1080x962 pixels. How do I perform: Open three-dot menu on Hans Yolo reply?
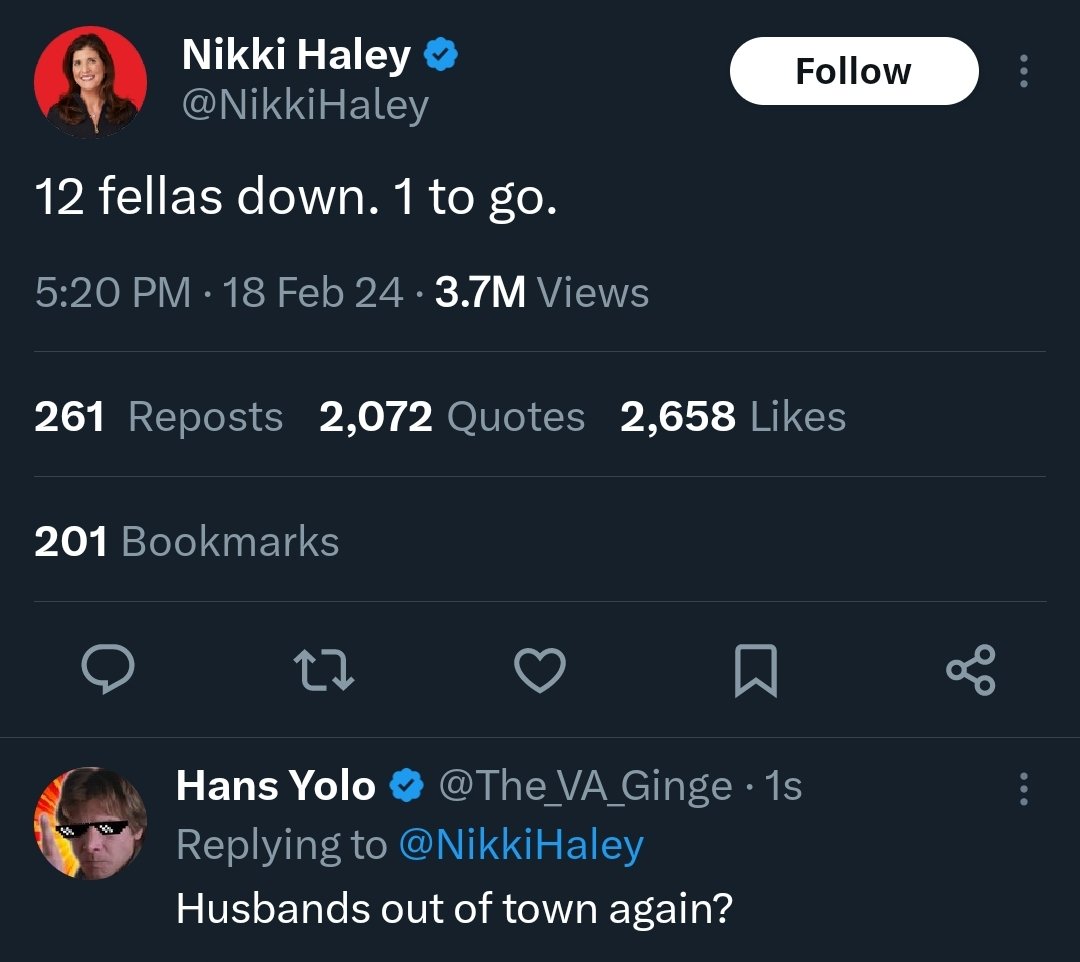(1023, 789)
